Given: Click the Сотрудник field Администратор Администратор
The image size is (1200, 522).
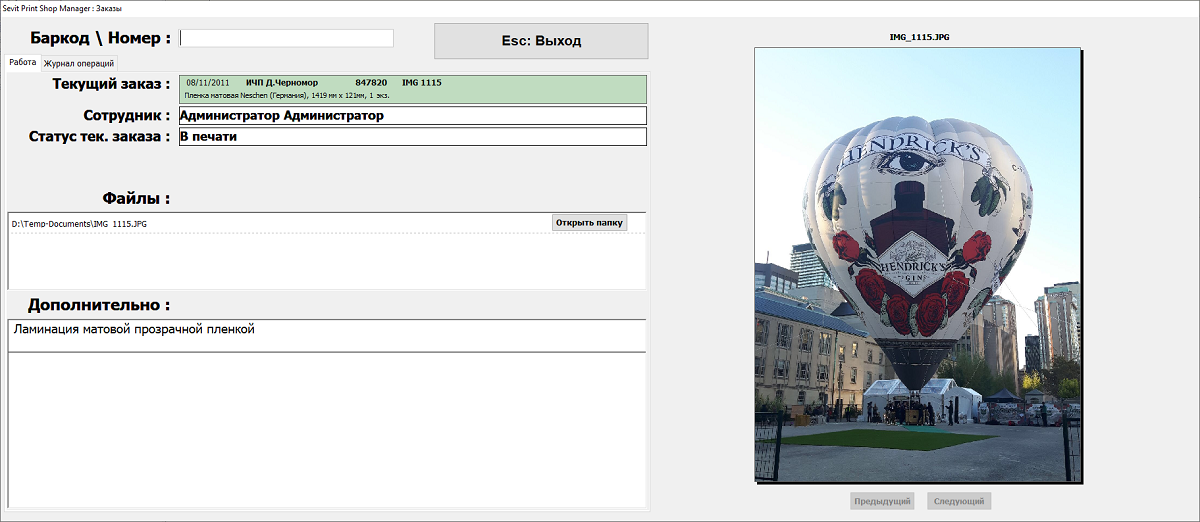Looking at the screenshot, I should 412,116.
